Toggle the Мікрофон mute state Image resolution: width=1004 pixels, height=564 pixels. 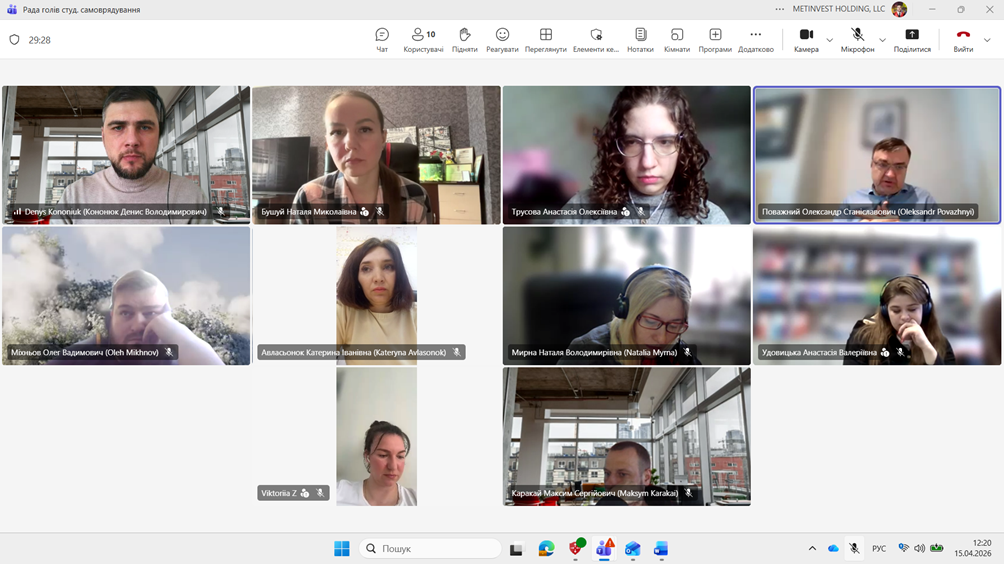click(x=857, y=39)
